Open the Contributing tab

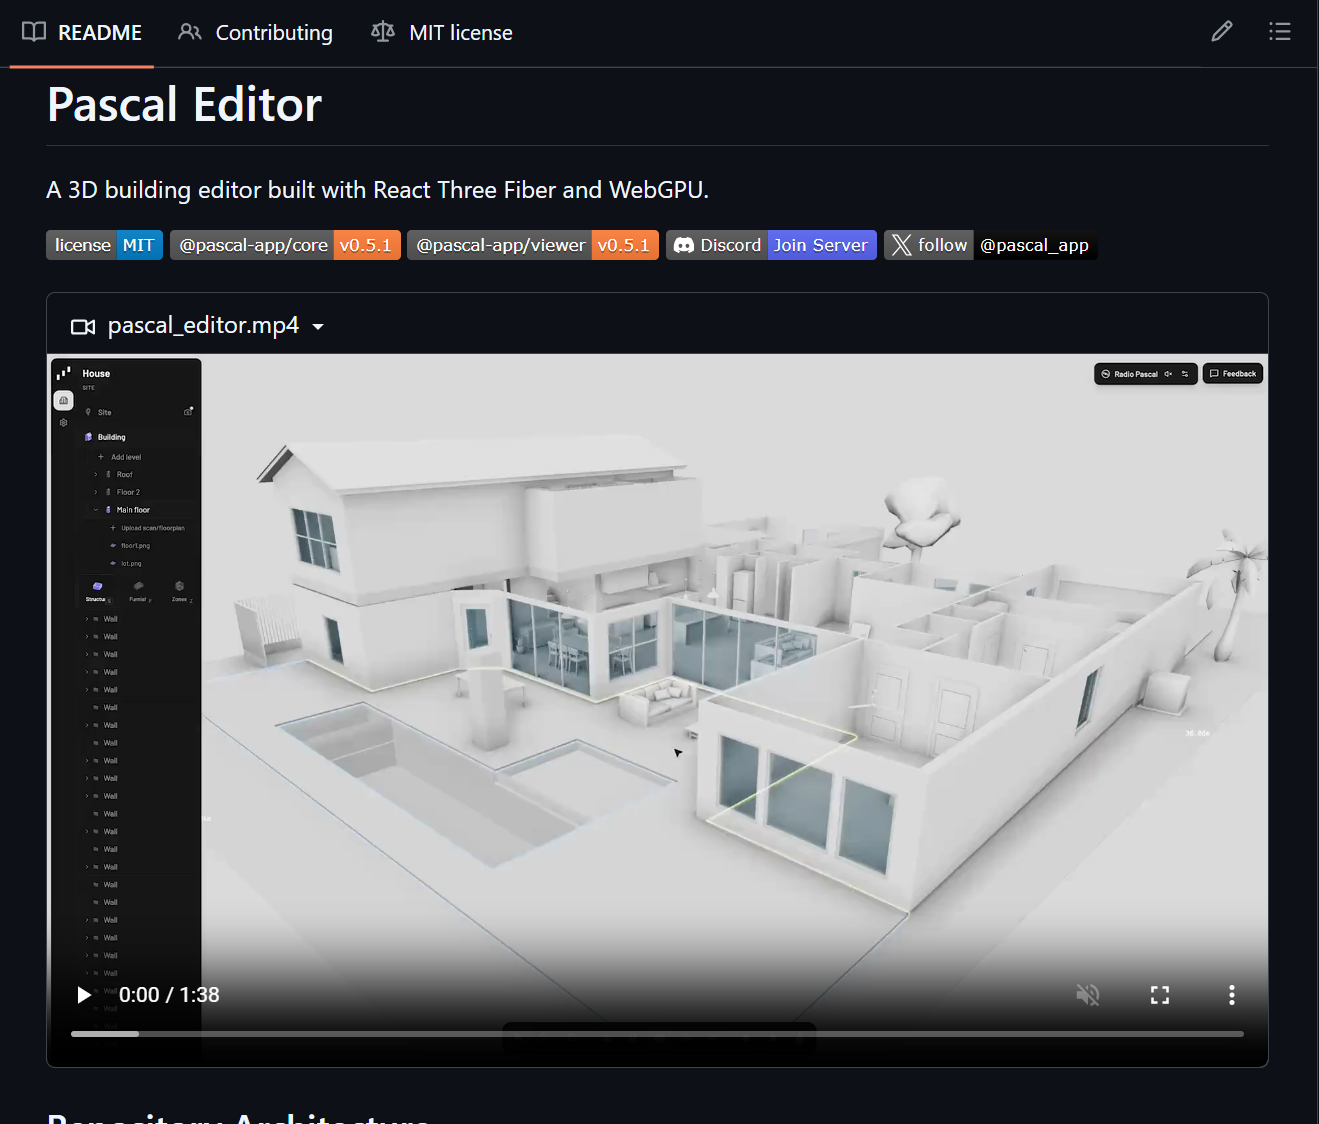click(255, 32)
